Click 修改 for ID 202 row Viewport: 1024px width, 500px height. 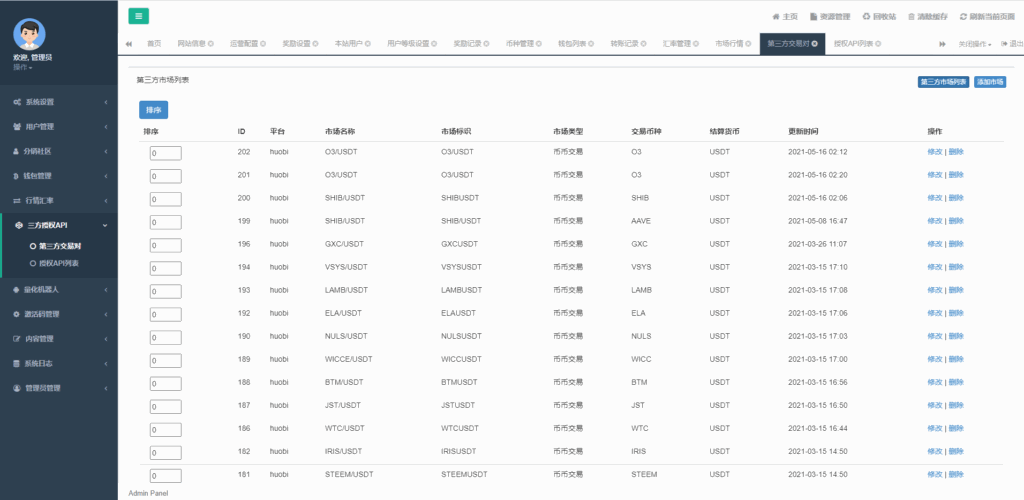(935, 152)
